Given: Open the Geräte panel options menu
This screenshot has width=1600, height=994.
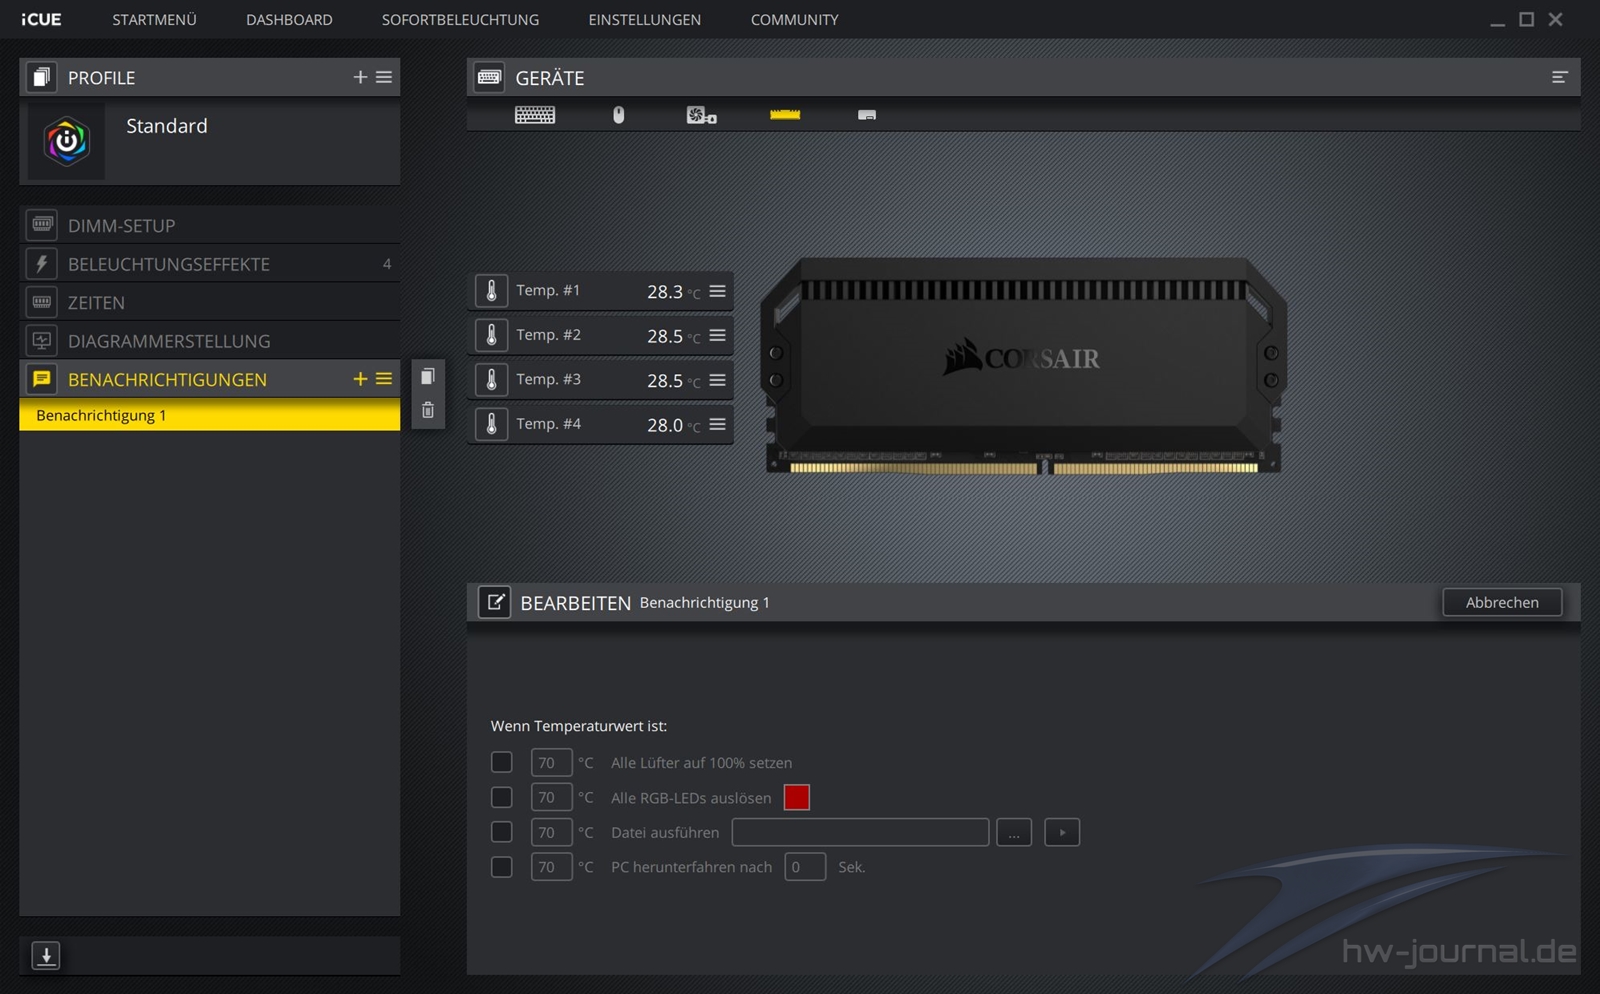Looking at the screenshot, I should coord(1559,77).
